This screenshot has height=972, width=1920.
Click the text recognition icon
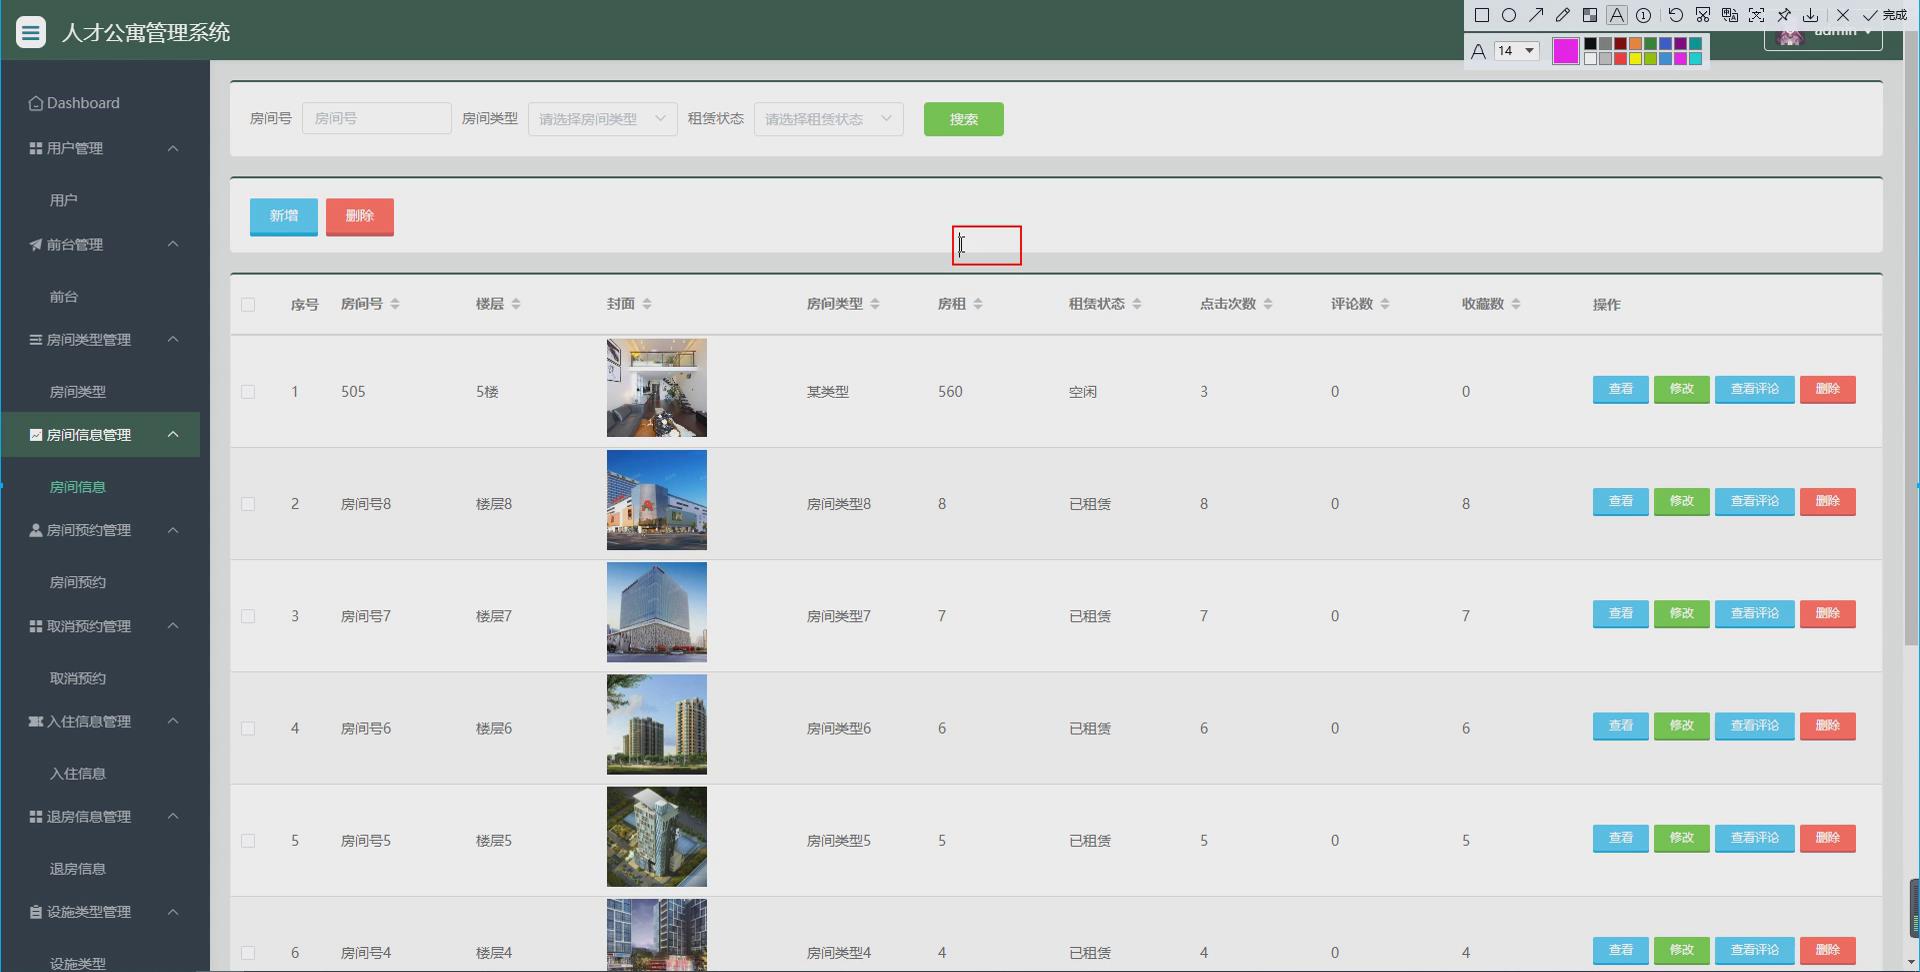click(x=1757, y=15)
